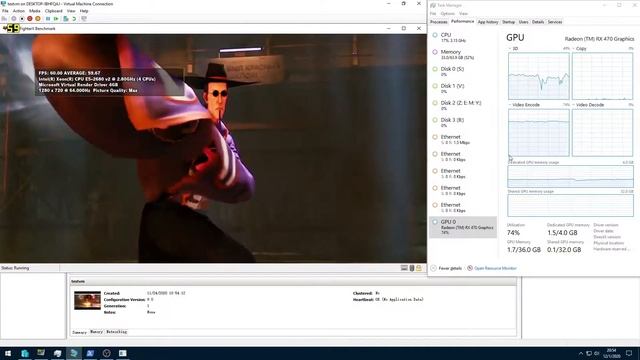Select Disk 0 (S:) in sidebar

(463, 71)
